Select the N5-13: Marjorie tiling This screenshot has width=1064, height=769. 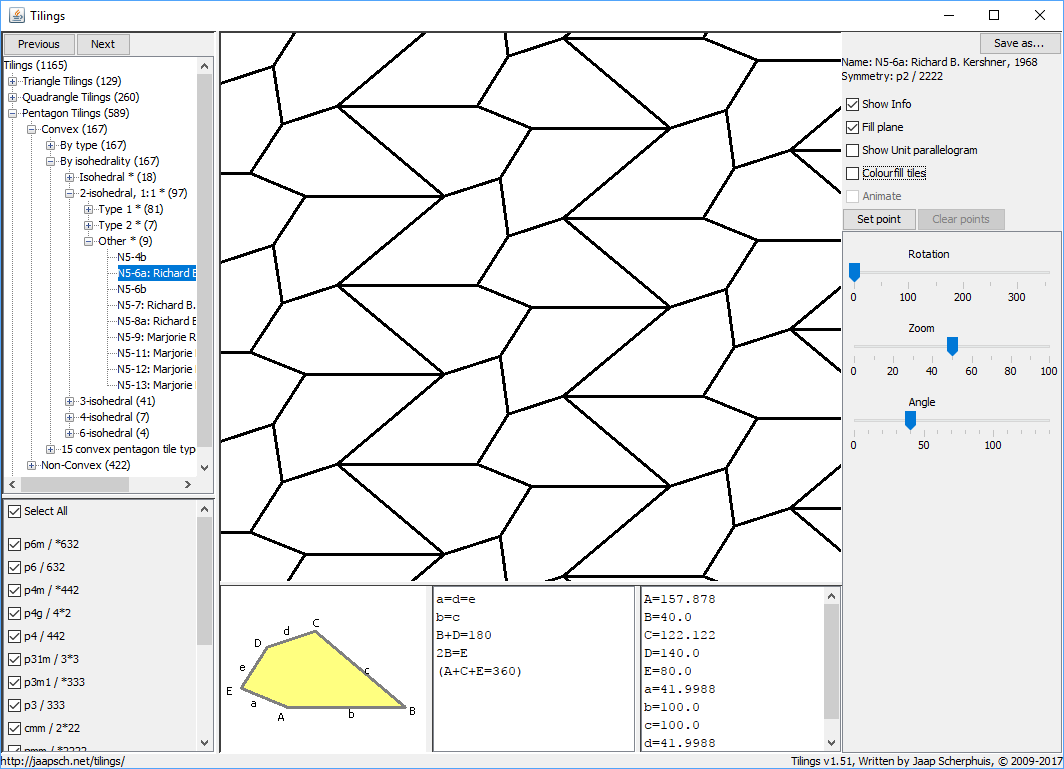[x=155, y=386]
